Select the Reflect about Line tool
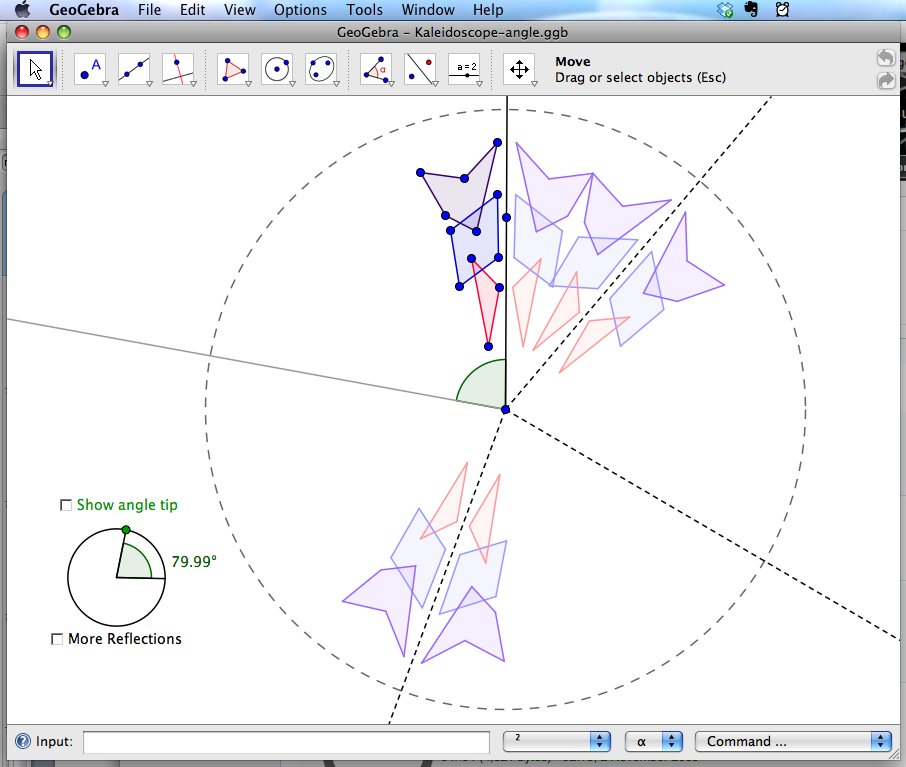This screenshot has height=767, width=906. [419, 68]
